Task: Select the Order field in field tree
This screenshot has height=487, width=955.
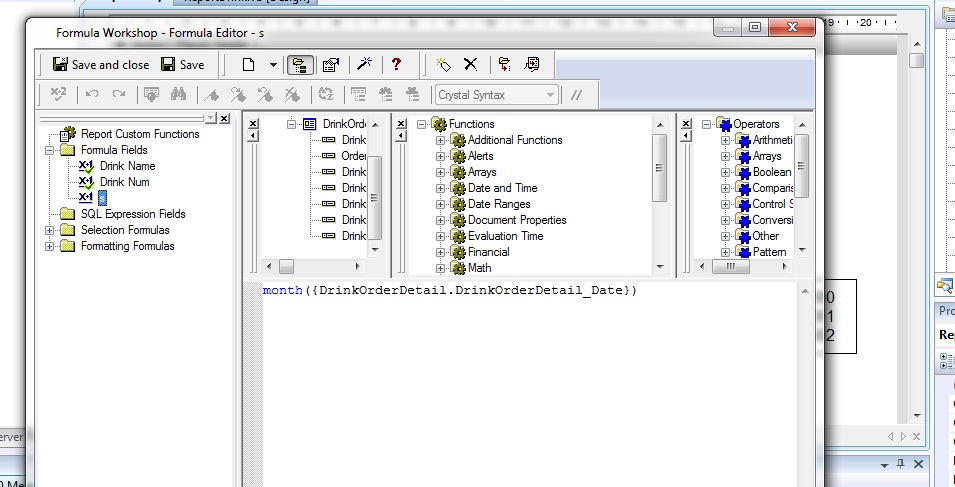Action: pyautogui.click(x=353, y=156)
